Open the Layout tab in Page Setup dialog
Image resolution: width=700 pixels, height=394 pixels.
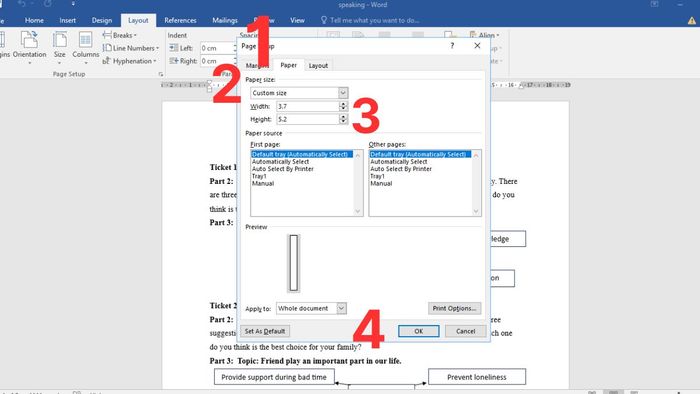318,66
